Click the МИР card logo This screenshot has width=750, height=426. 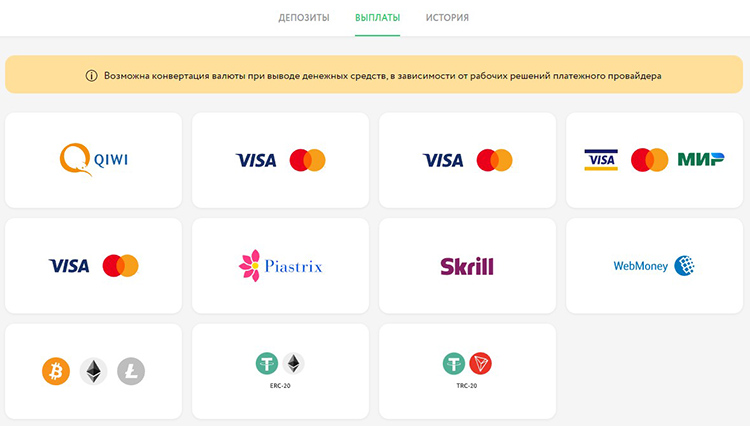701,160
